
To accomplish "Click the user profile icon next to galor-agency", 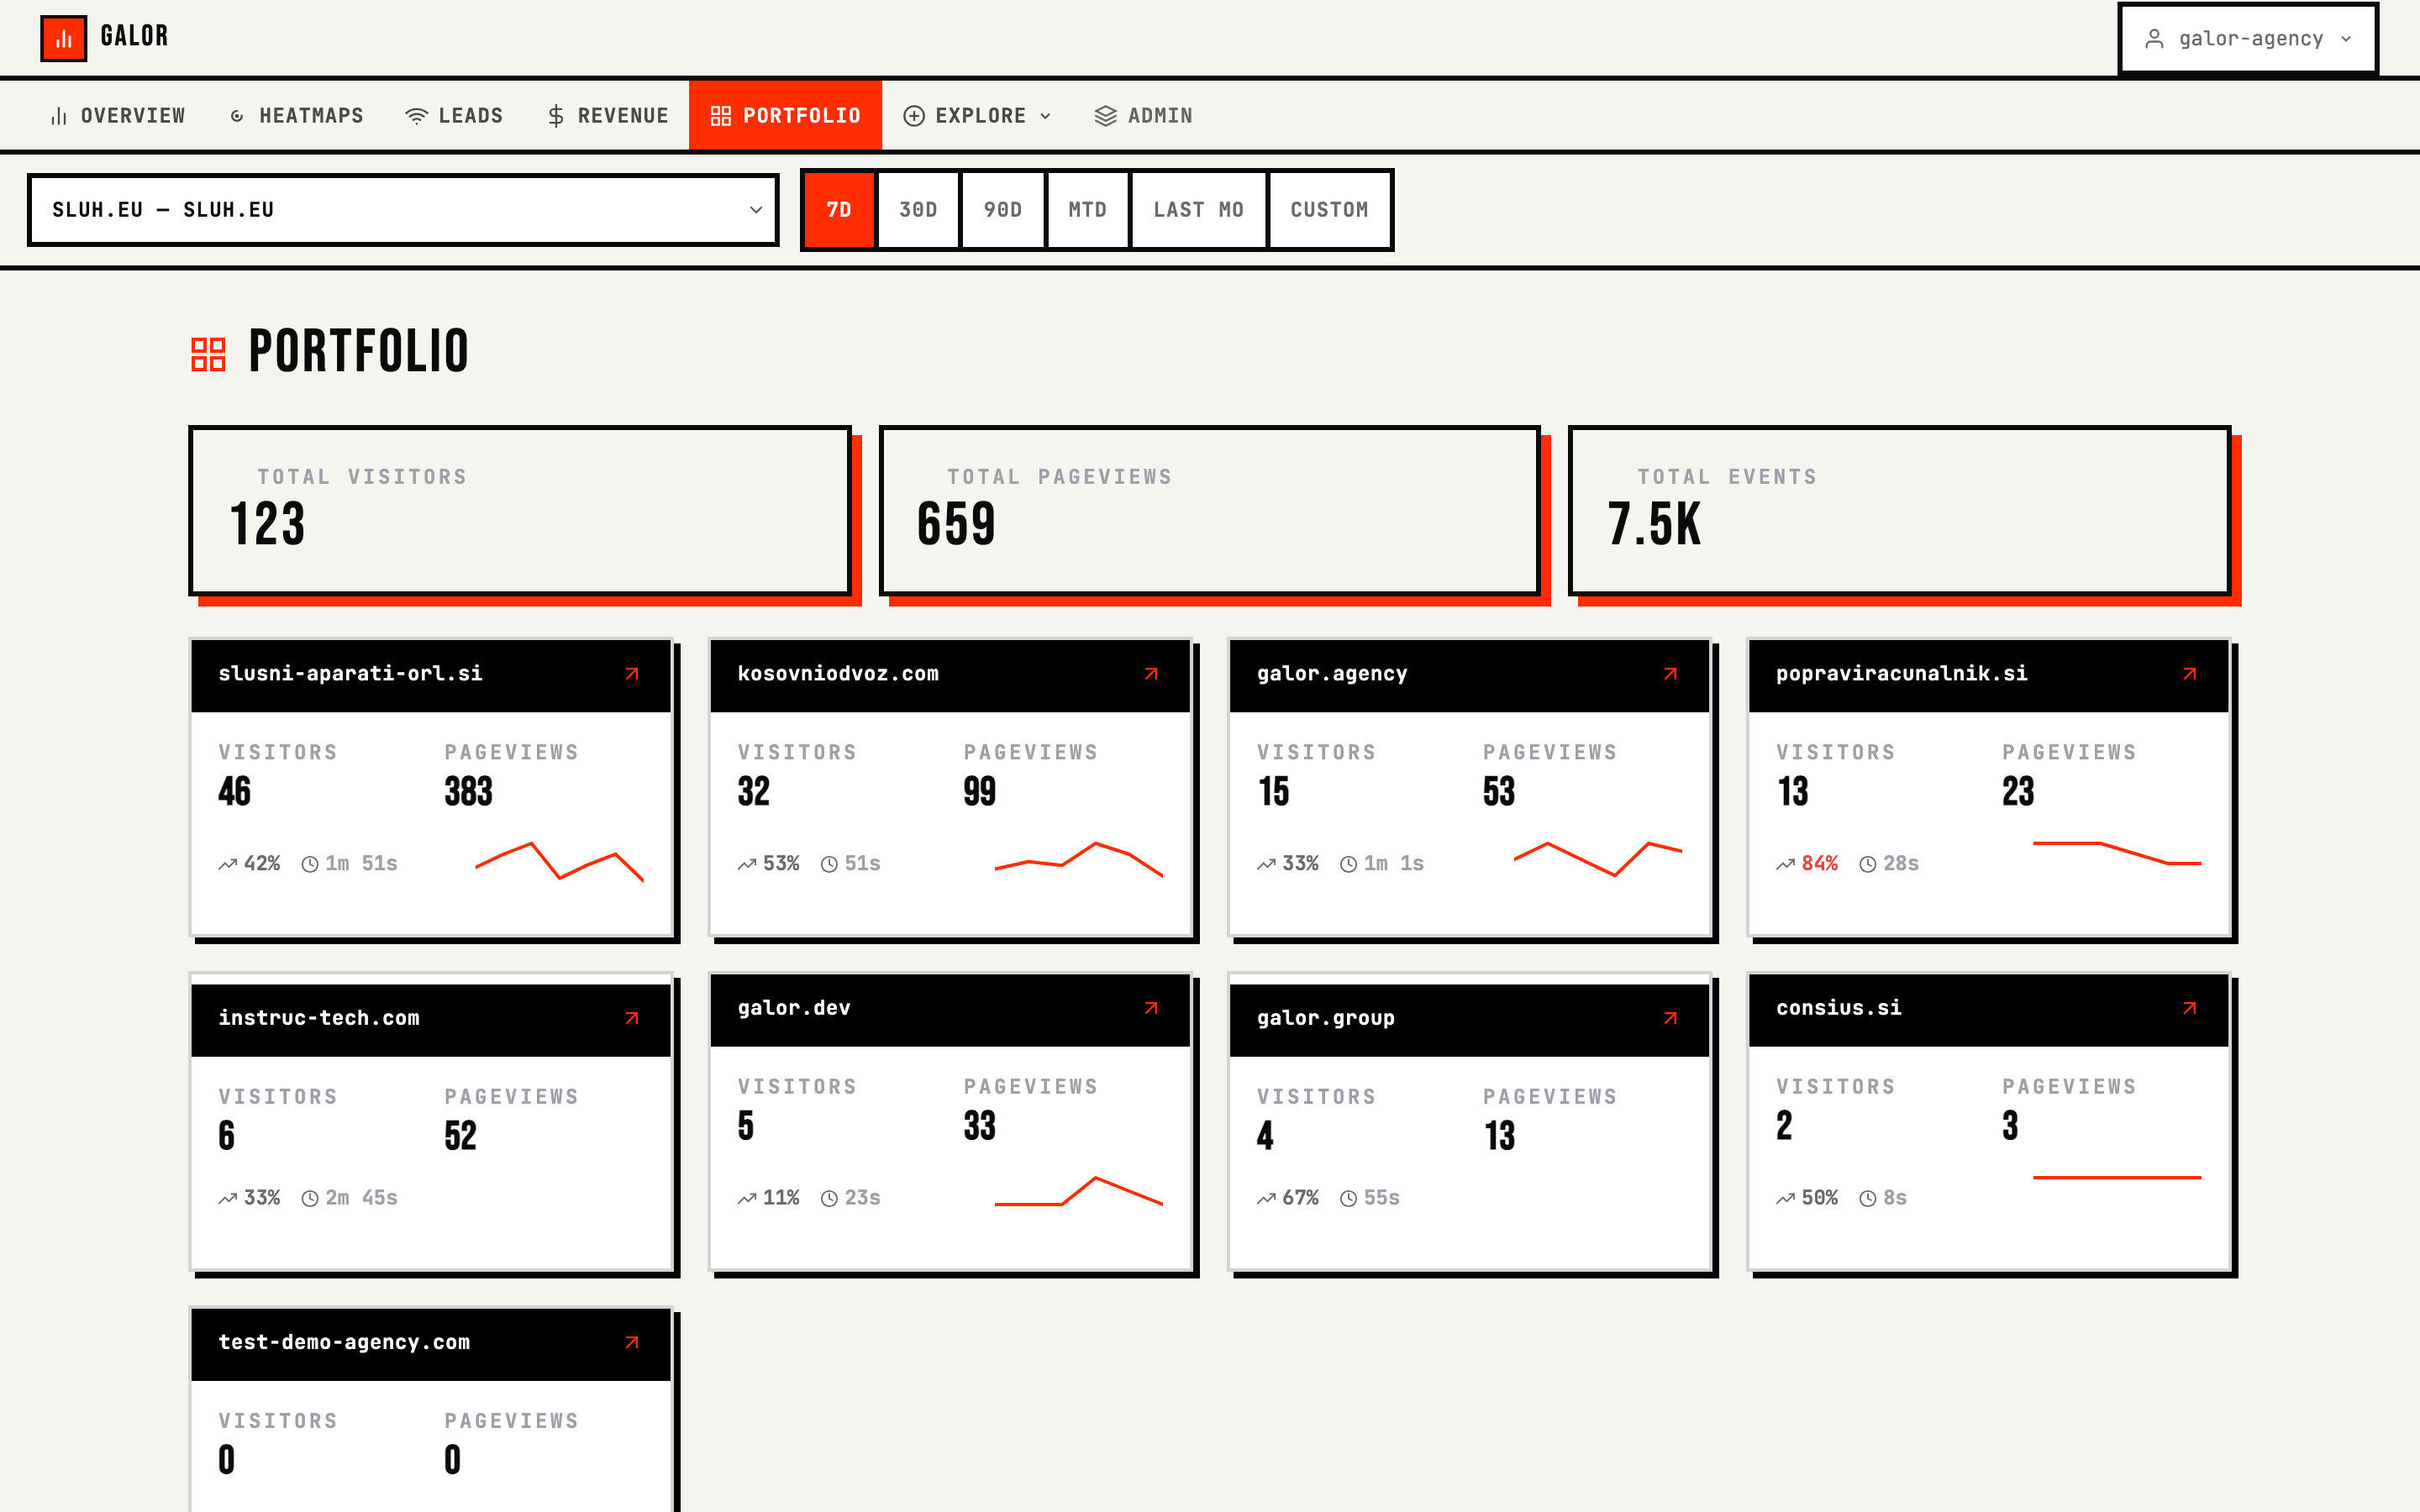I will point(2154,38).
